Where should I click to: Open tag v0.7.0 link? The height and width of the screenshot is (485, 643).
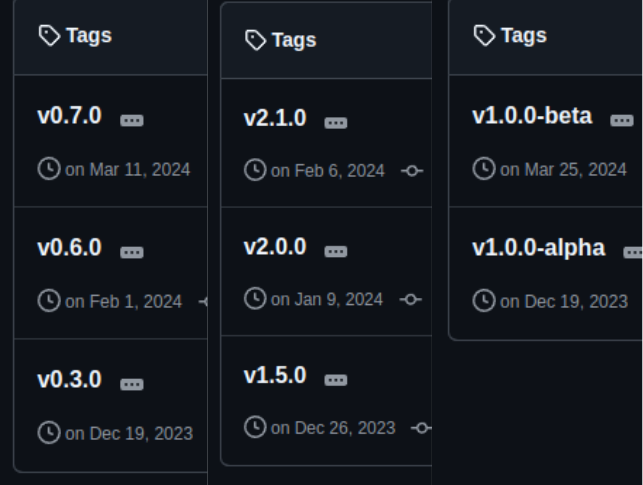click(x=69, y=116)
